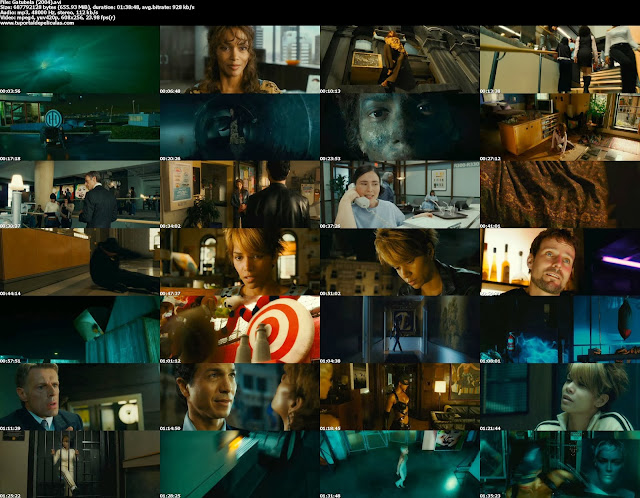The width and height of the screenshot is (640, 498).
Task: Select the teal angled building wall frame
Action: (240, 464)
